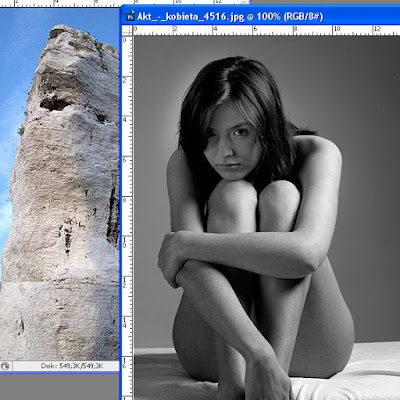This screenshot has height=400, width=400.
Task: Click the black-and-white portrait canvas
Action: [267, 218]
